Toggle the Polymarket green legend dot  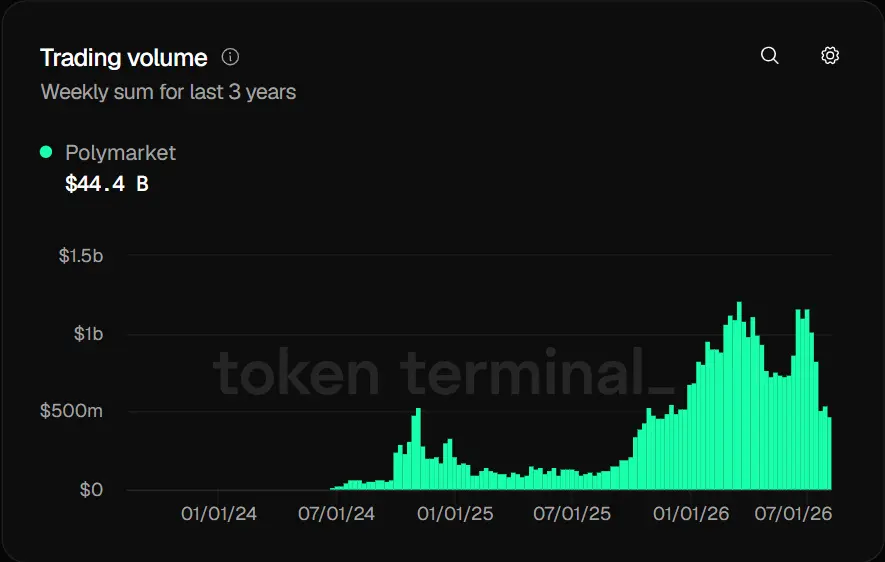[46, 152]
